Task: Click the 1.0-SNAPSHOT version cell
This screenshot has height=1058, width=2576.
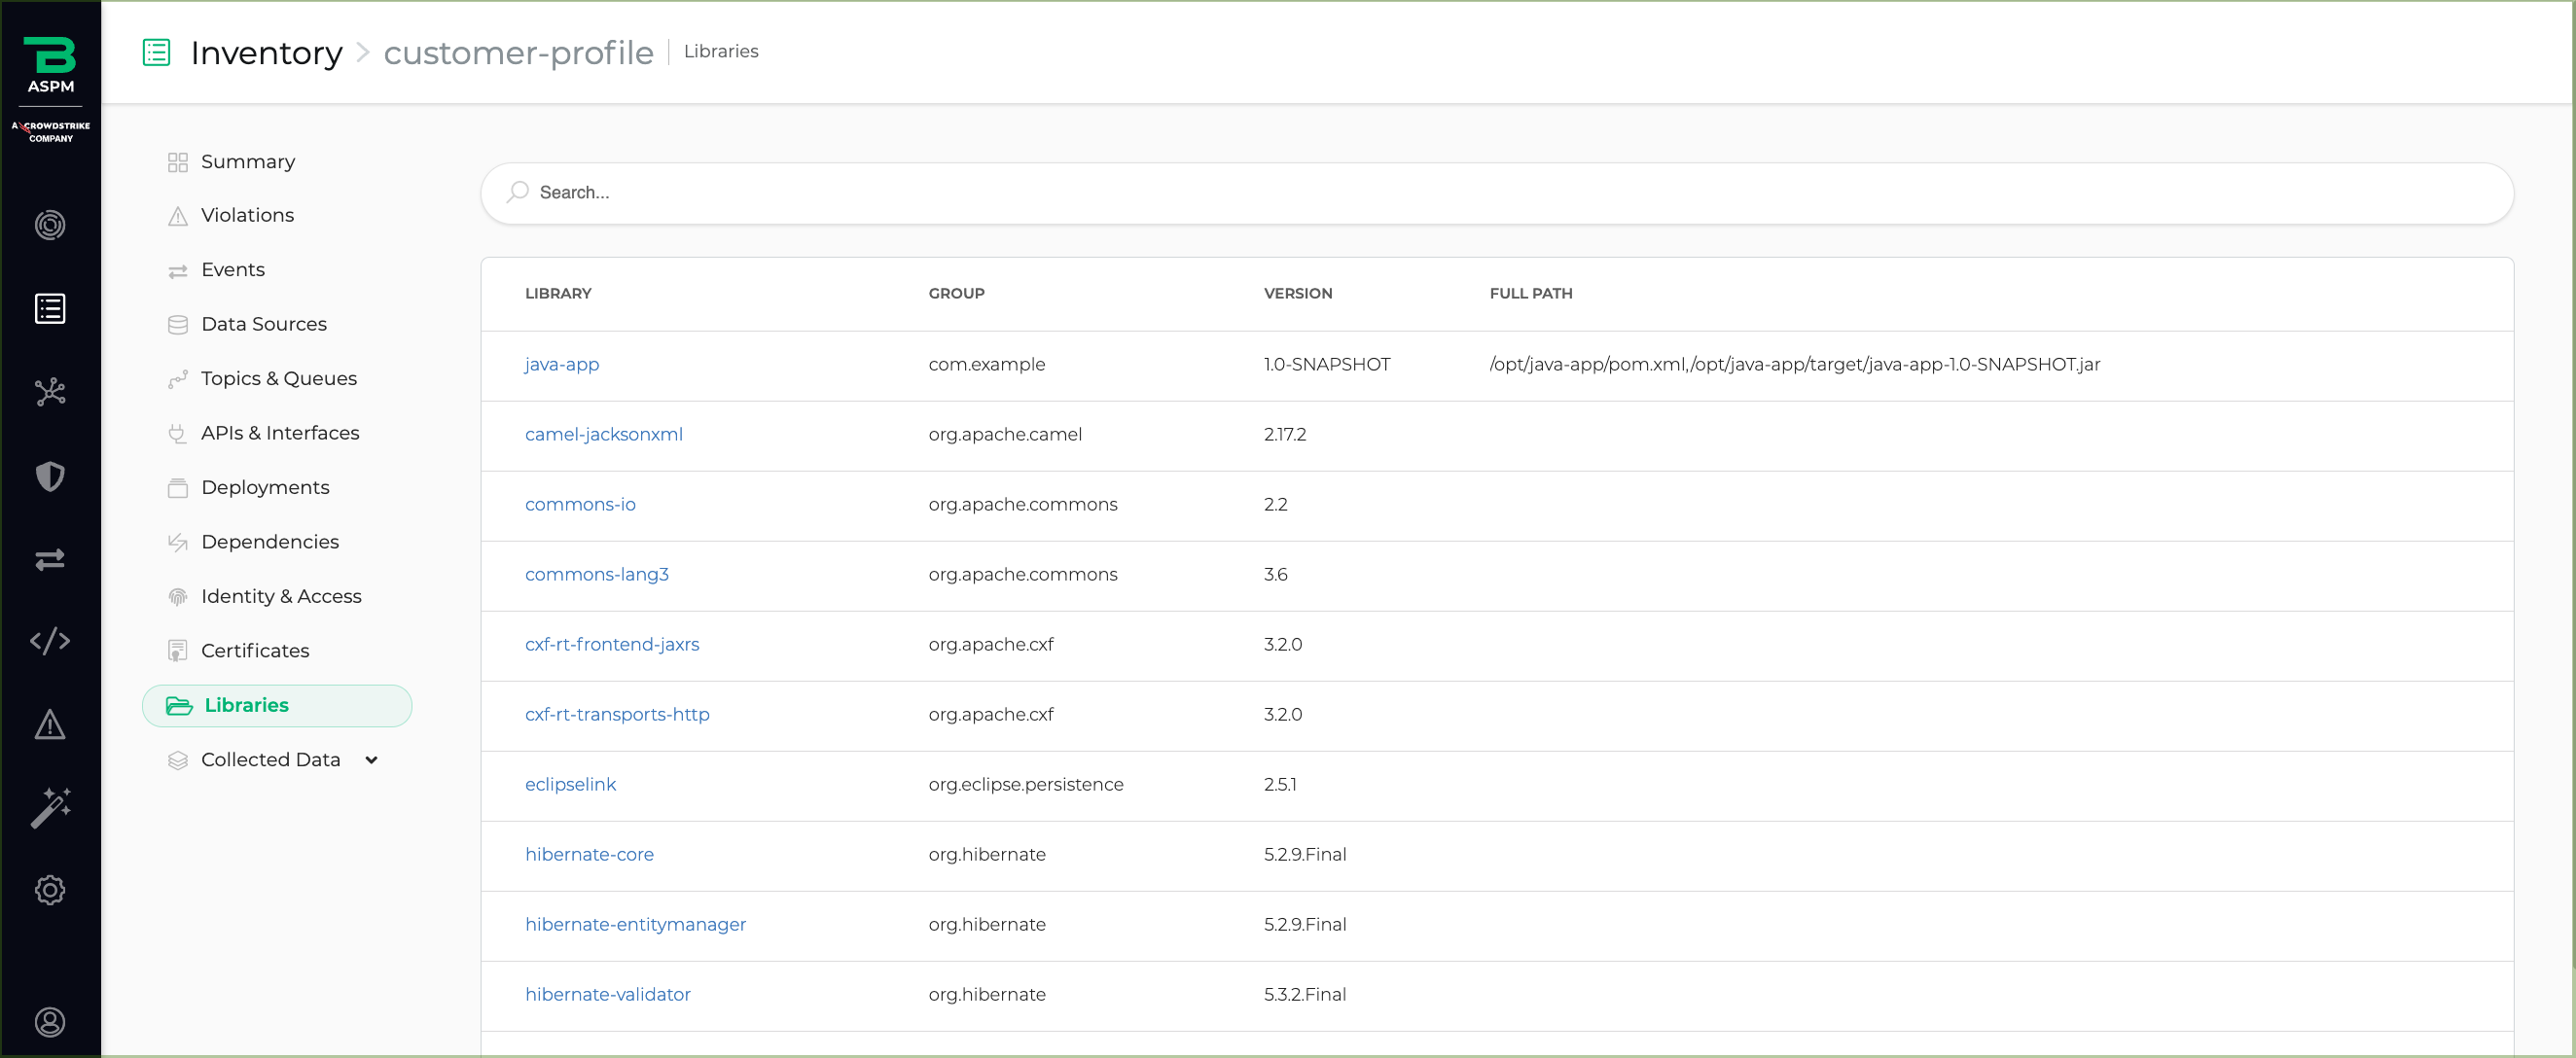Action: coord(1326,365)
